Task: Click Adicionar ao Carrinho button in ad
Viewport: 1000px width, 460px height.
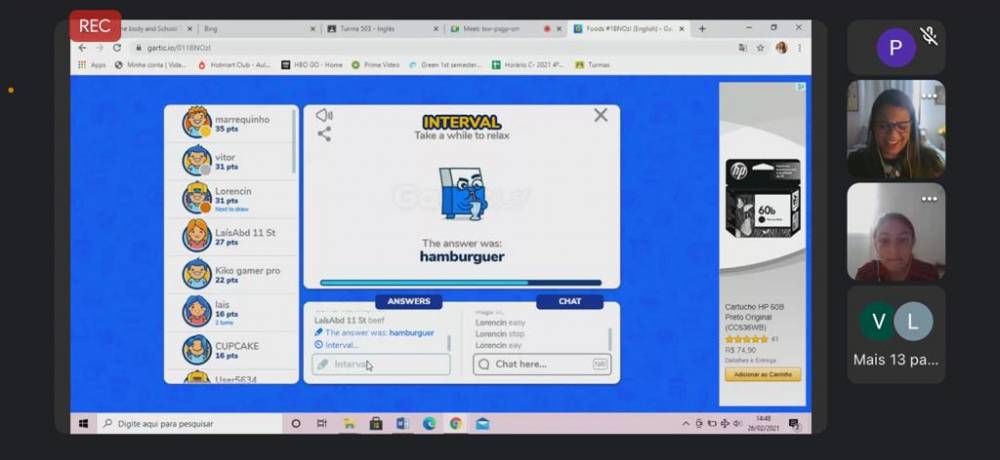Action: 762,374
